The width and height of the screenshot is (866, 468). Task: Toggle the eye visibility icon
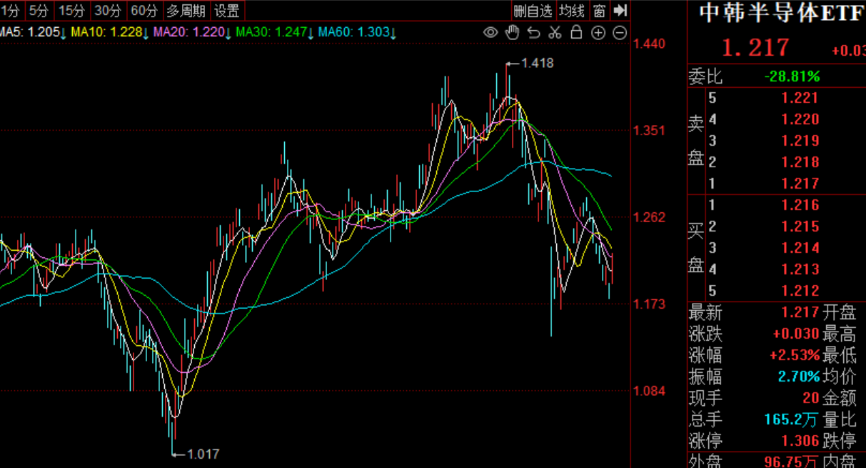(x=491, y=33)
